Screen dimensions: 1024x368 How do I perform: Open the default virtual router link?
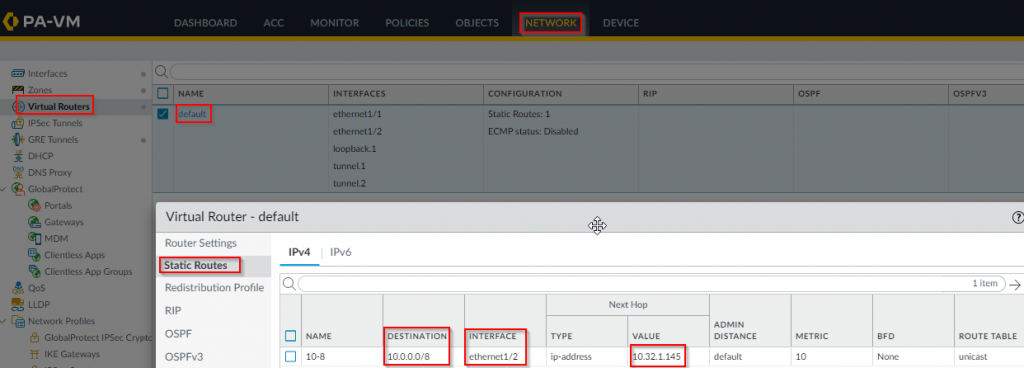coord(192,114)
